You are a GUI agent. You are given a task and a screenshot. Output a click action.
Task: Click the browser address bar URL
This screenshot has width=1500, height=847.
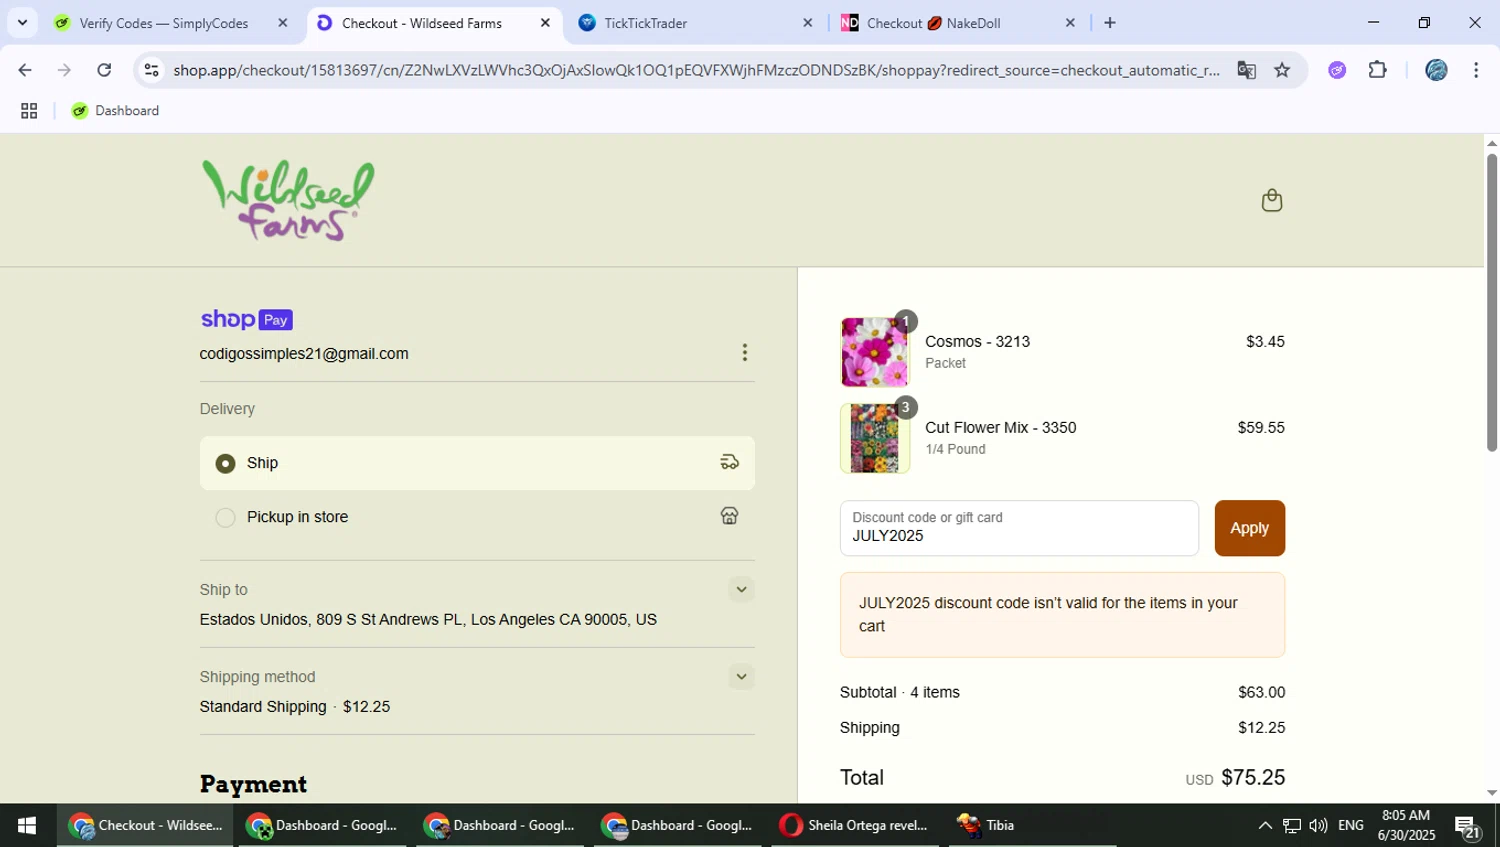(x=696, y=70)
